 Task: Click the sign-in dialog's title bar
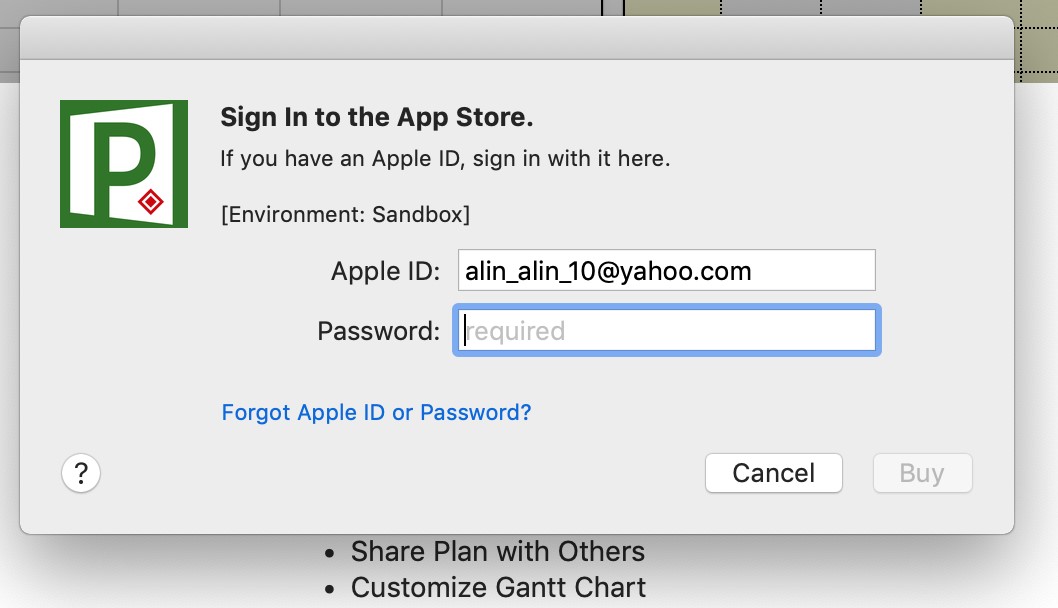coord(517,38)
